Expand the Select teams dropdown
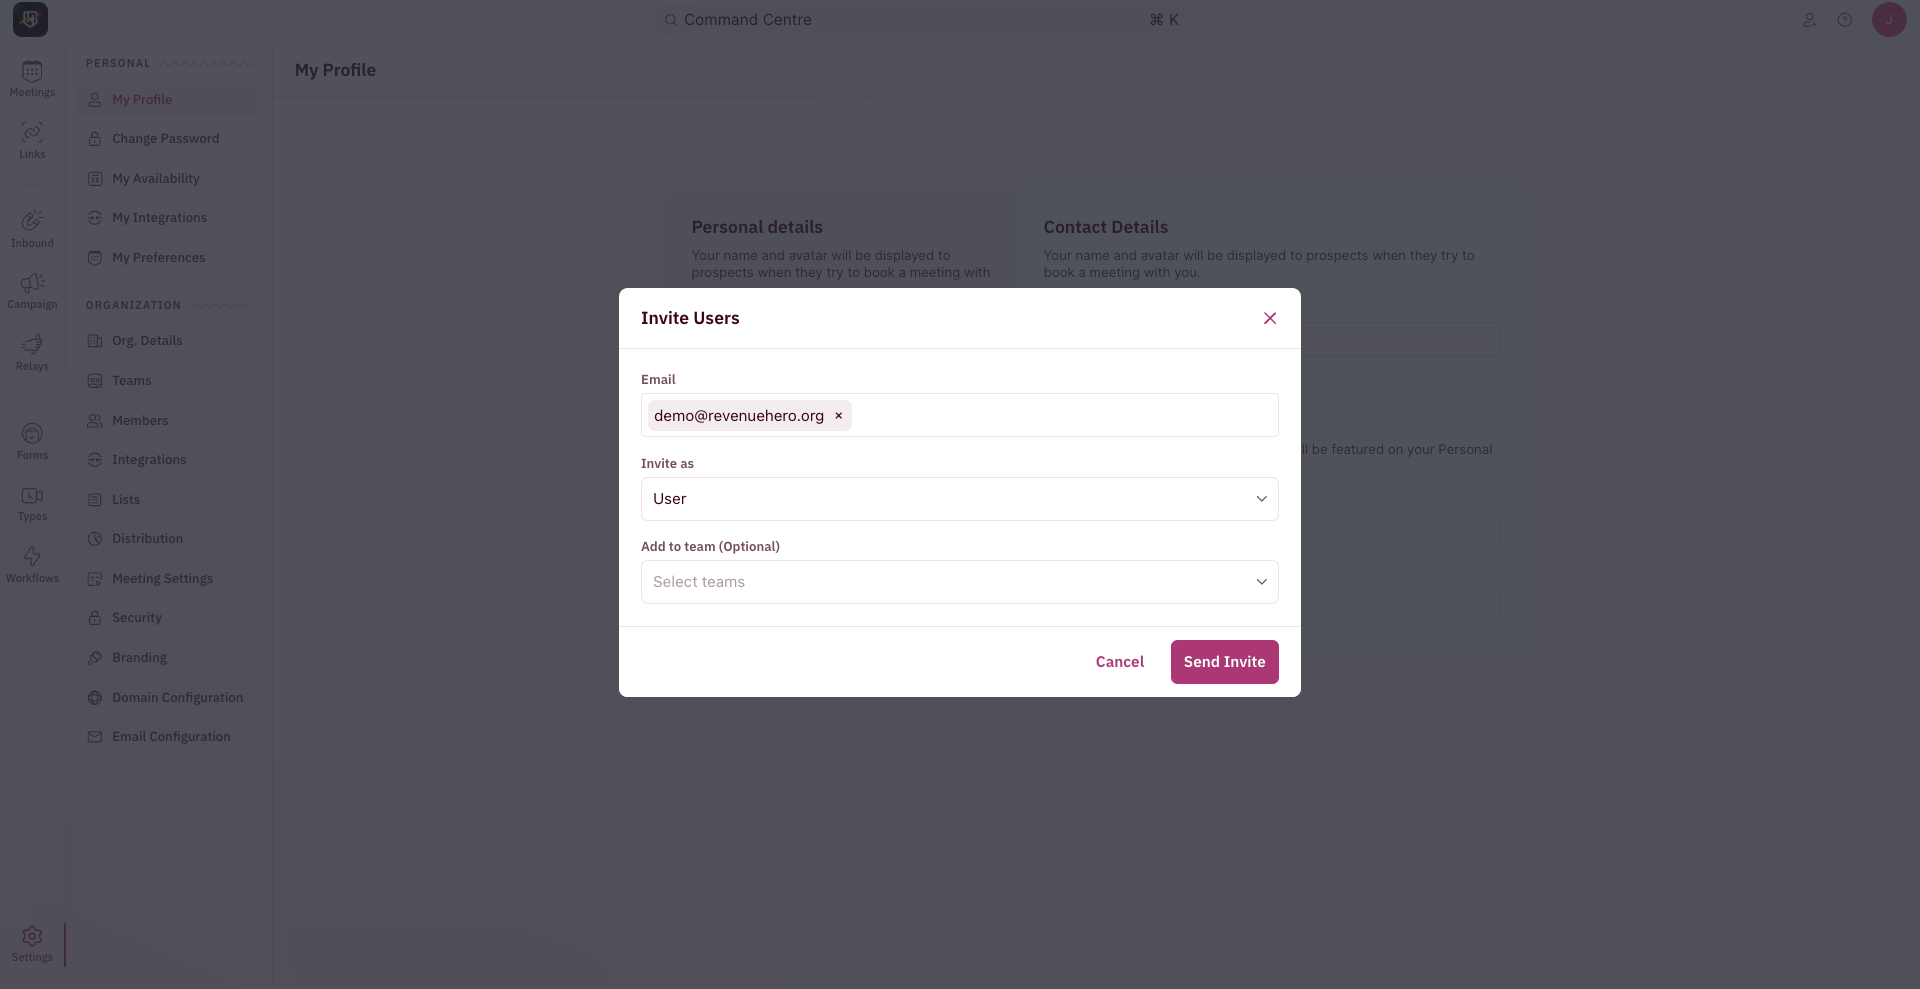This screenshot has height=989, width=1920. (960, 582)
